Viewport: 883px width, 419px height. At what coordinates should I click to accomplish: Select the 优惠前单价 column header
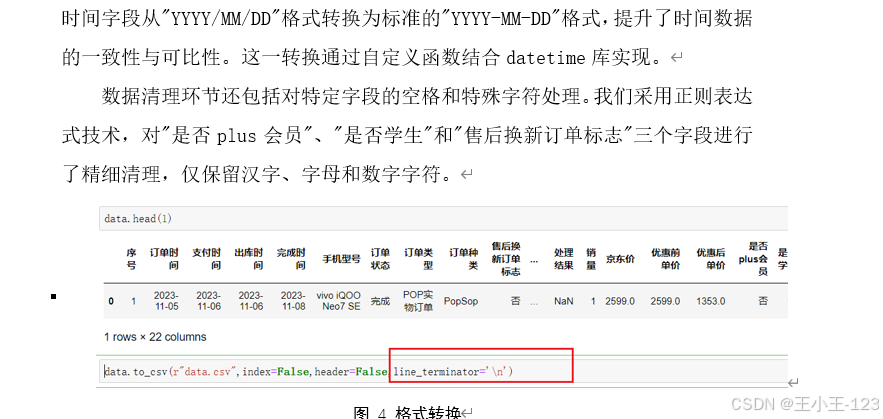pyautogui.click(x=665, y=259)
